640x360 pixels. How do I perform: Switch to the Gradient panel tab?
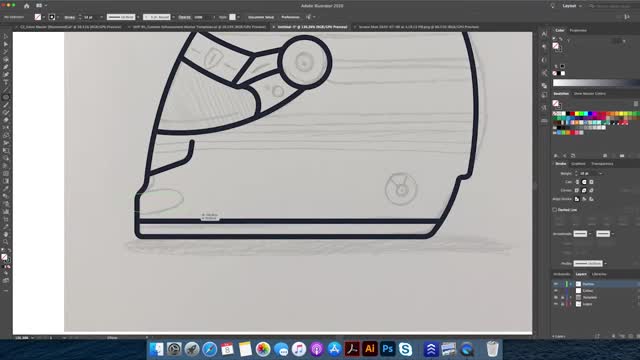point(578,164)
